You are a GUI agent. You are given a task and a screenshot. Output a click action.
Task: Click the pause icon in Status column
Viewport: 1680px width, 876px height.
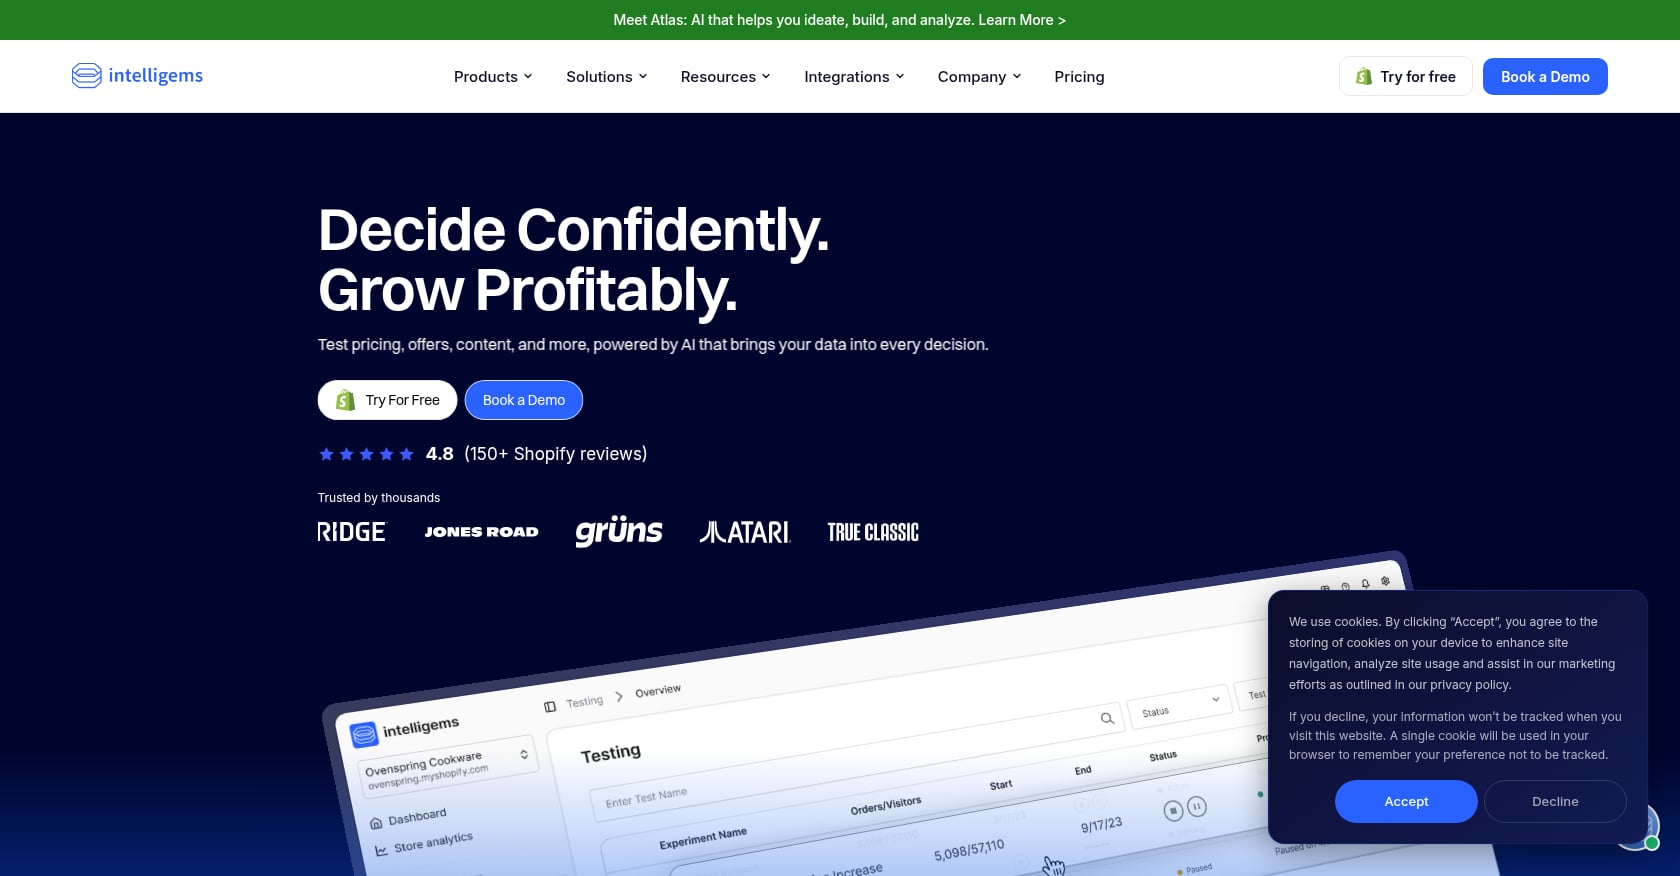[x=1196, y=806]
